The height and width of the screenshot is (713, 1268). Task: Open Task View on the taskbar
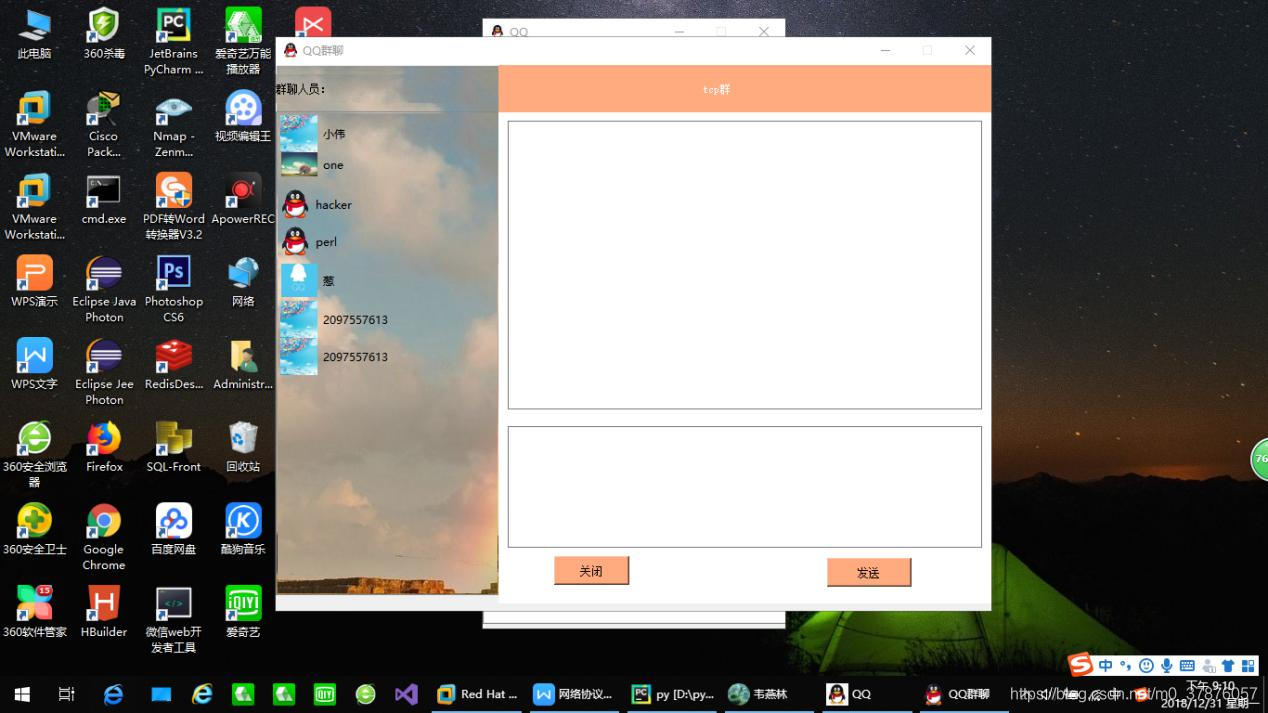pyautogui.click(x=66, y=693)
